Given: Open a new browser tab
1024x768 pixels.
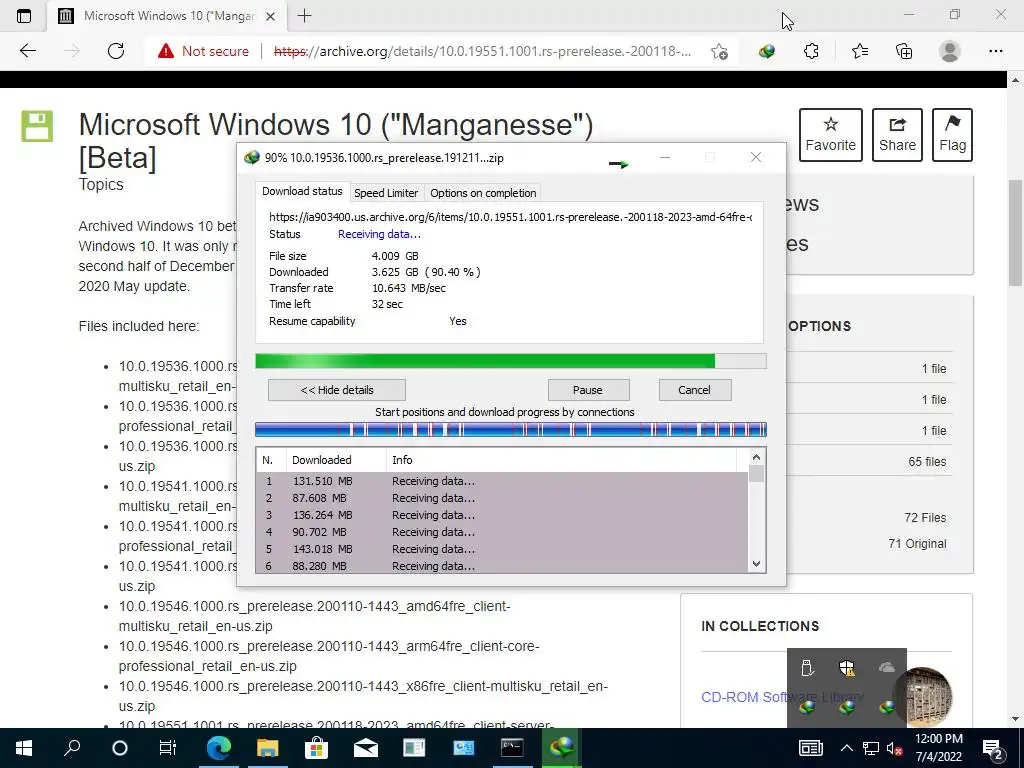Looking at the screenshot, I should pyautogui.click(x=304, y=16).
